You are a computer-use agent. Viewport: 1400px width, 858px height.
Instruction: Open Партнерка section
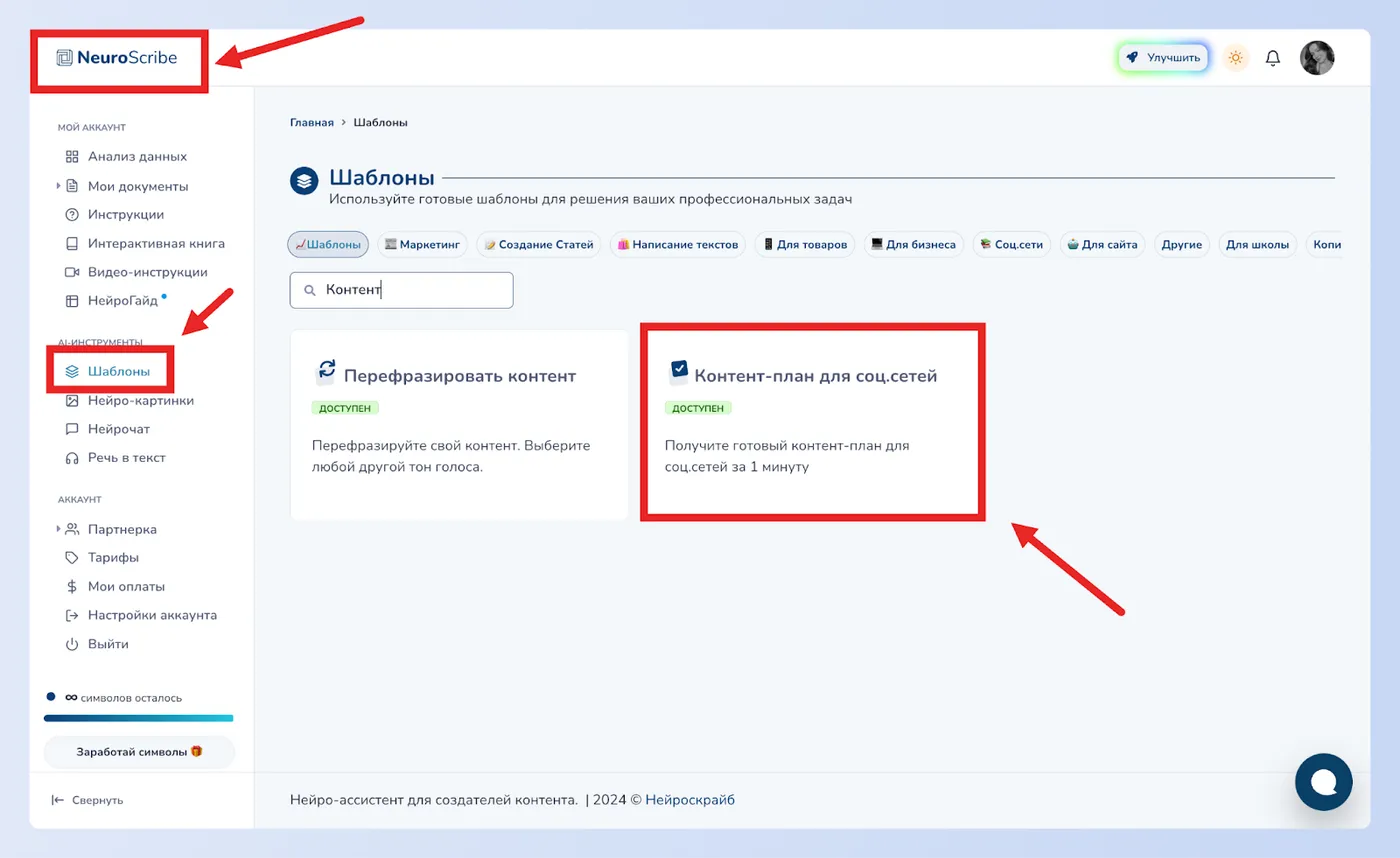tap(111, 529)
